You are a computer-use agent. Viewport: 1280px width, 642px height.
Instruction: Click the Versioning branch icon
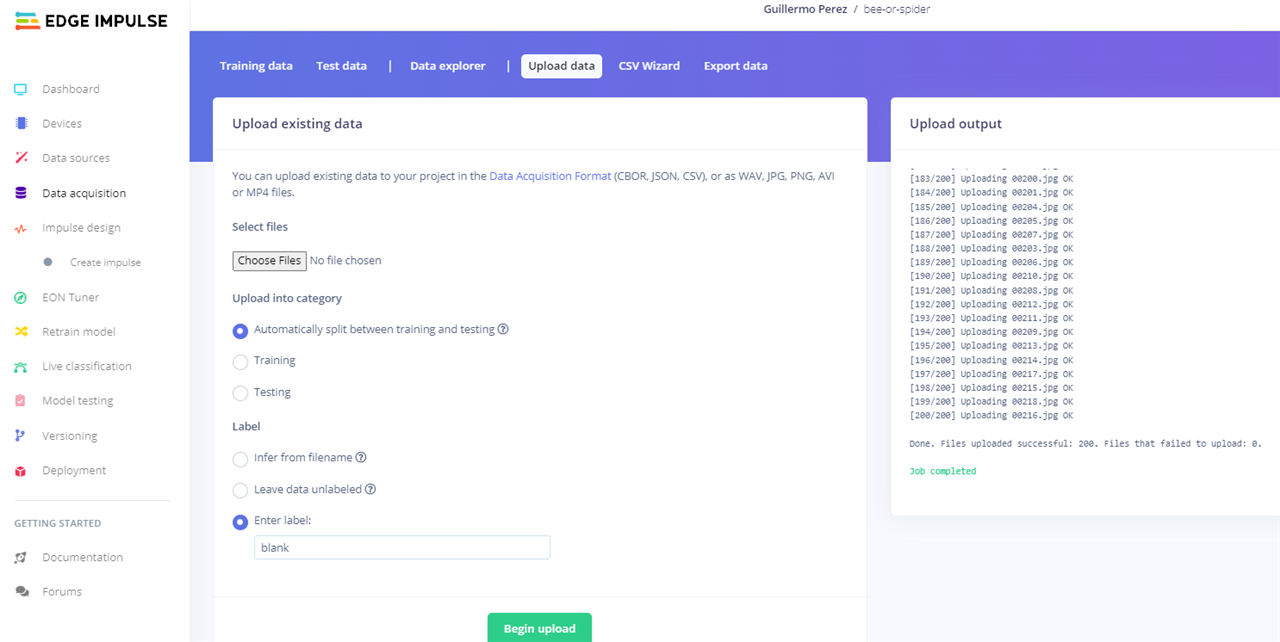(21, 436)
